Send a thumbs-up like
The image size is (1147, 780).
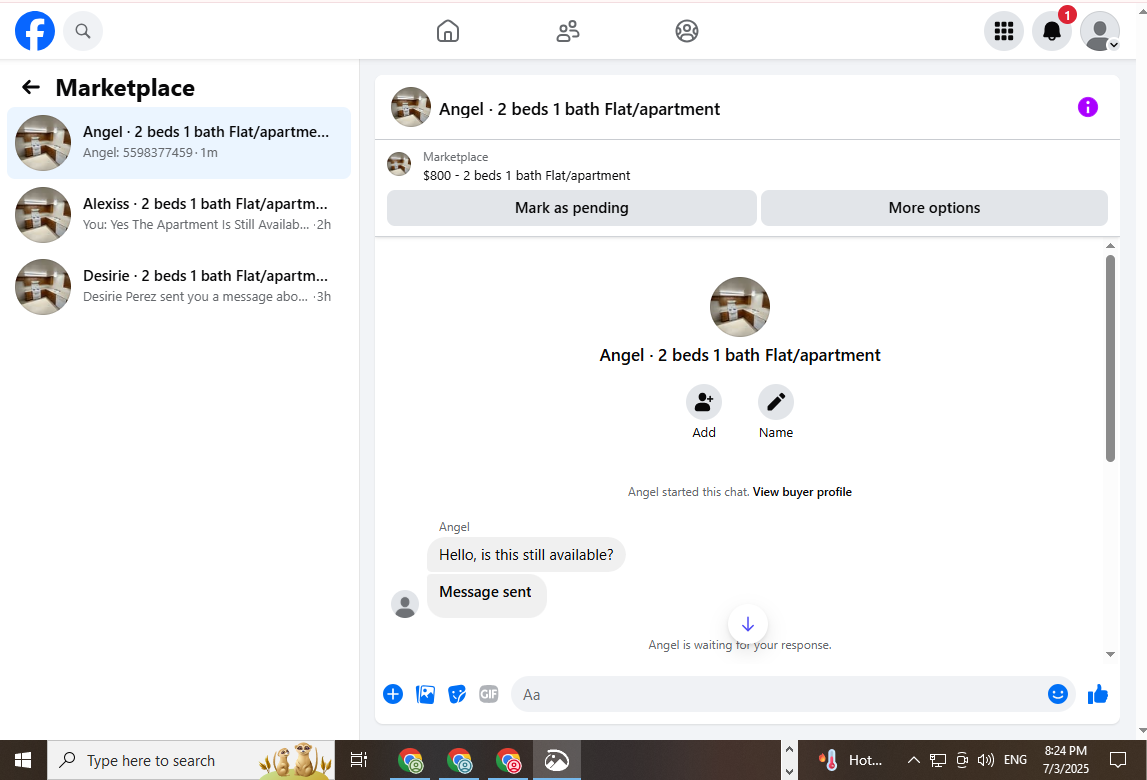tap(1098, 694)
